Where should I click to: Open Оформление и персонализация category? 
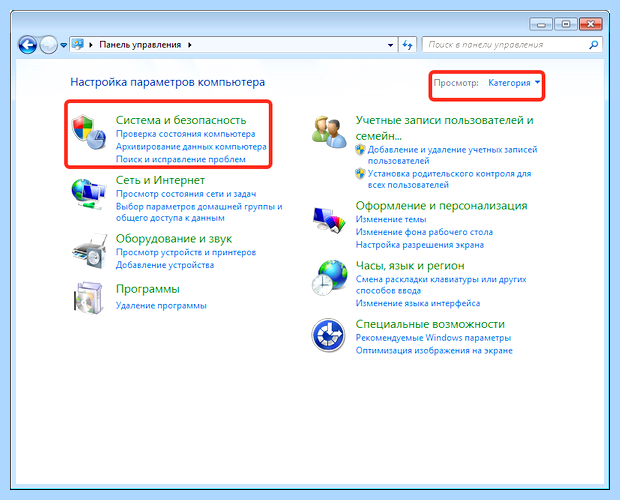point(441,206)
